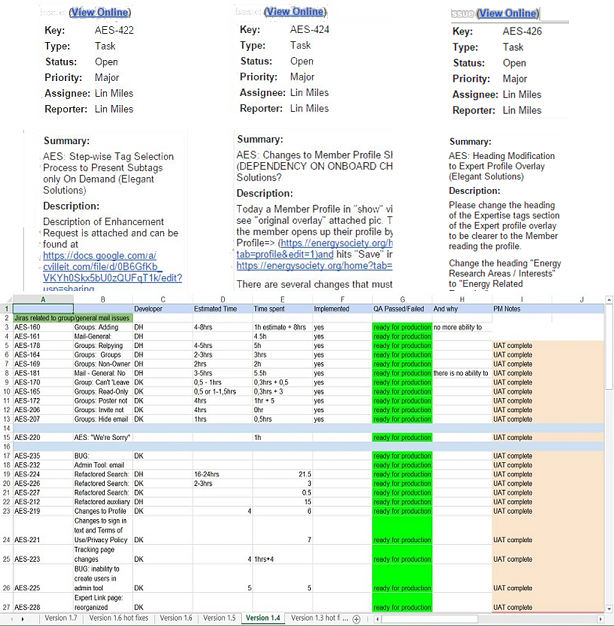Select 'Groups: Adding' cell in AES-160 row
Viewport: 614px width, 626px height.
tap(103, 327)
